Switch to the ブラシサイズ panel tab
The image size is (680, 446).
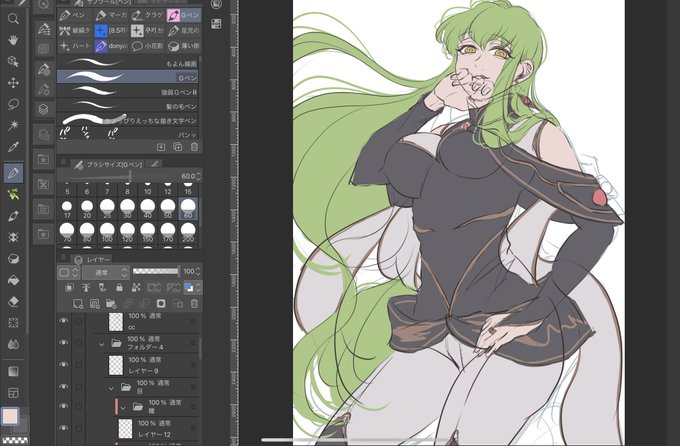[x=108, y=164]
